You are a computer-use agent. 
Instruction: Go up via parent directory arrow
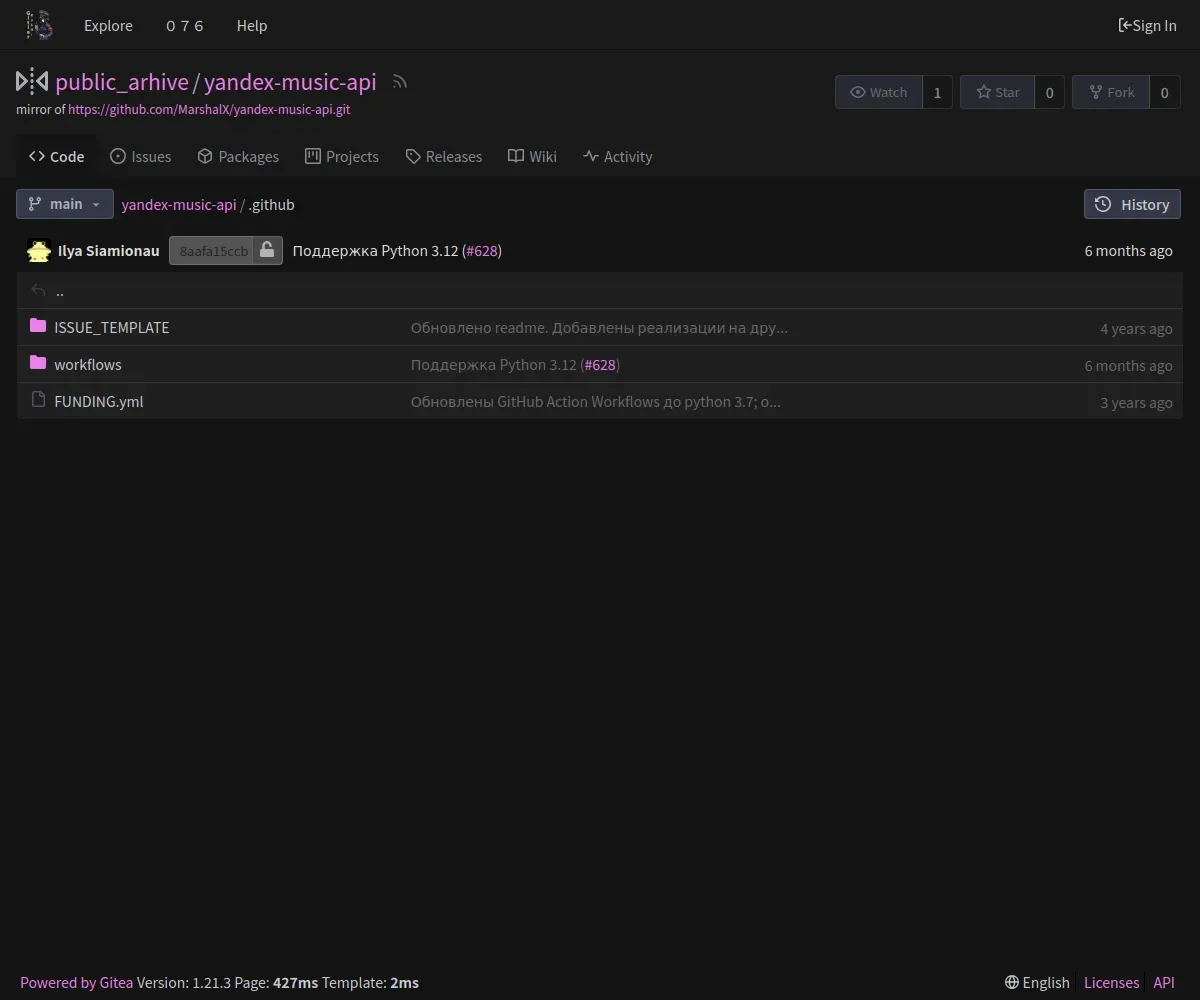coord(38,291)
